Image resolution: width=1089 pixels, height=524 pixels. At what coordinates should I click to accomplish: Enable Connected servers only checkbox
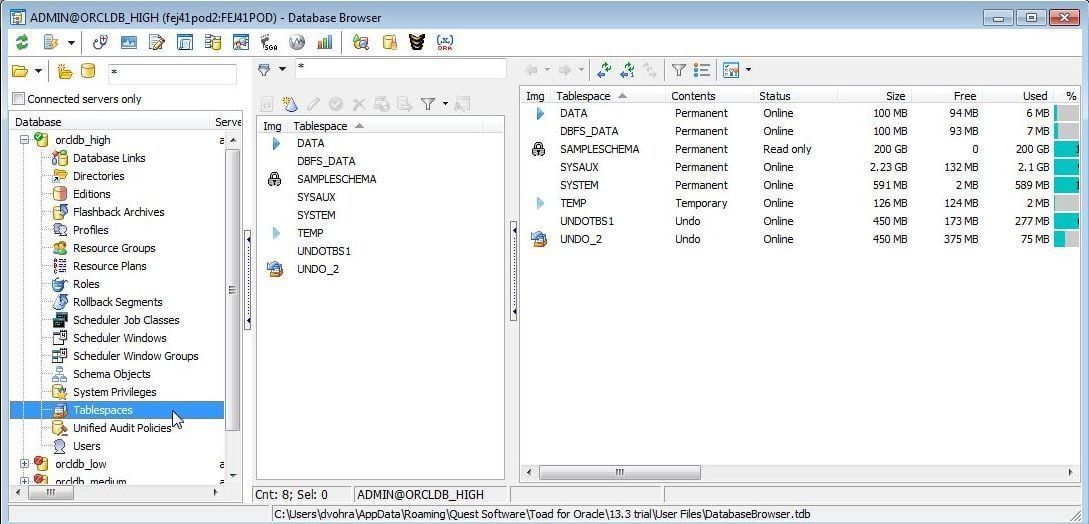click(x=19, y=99)
